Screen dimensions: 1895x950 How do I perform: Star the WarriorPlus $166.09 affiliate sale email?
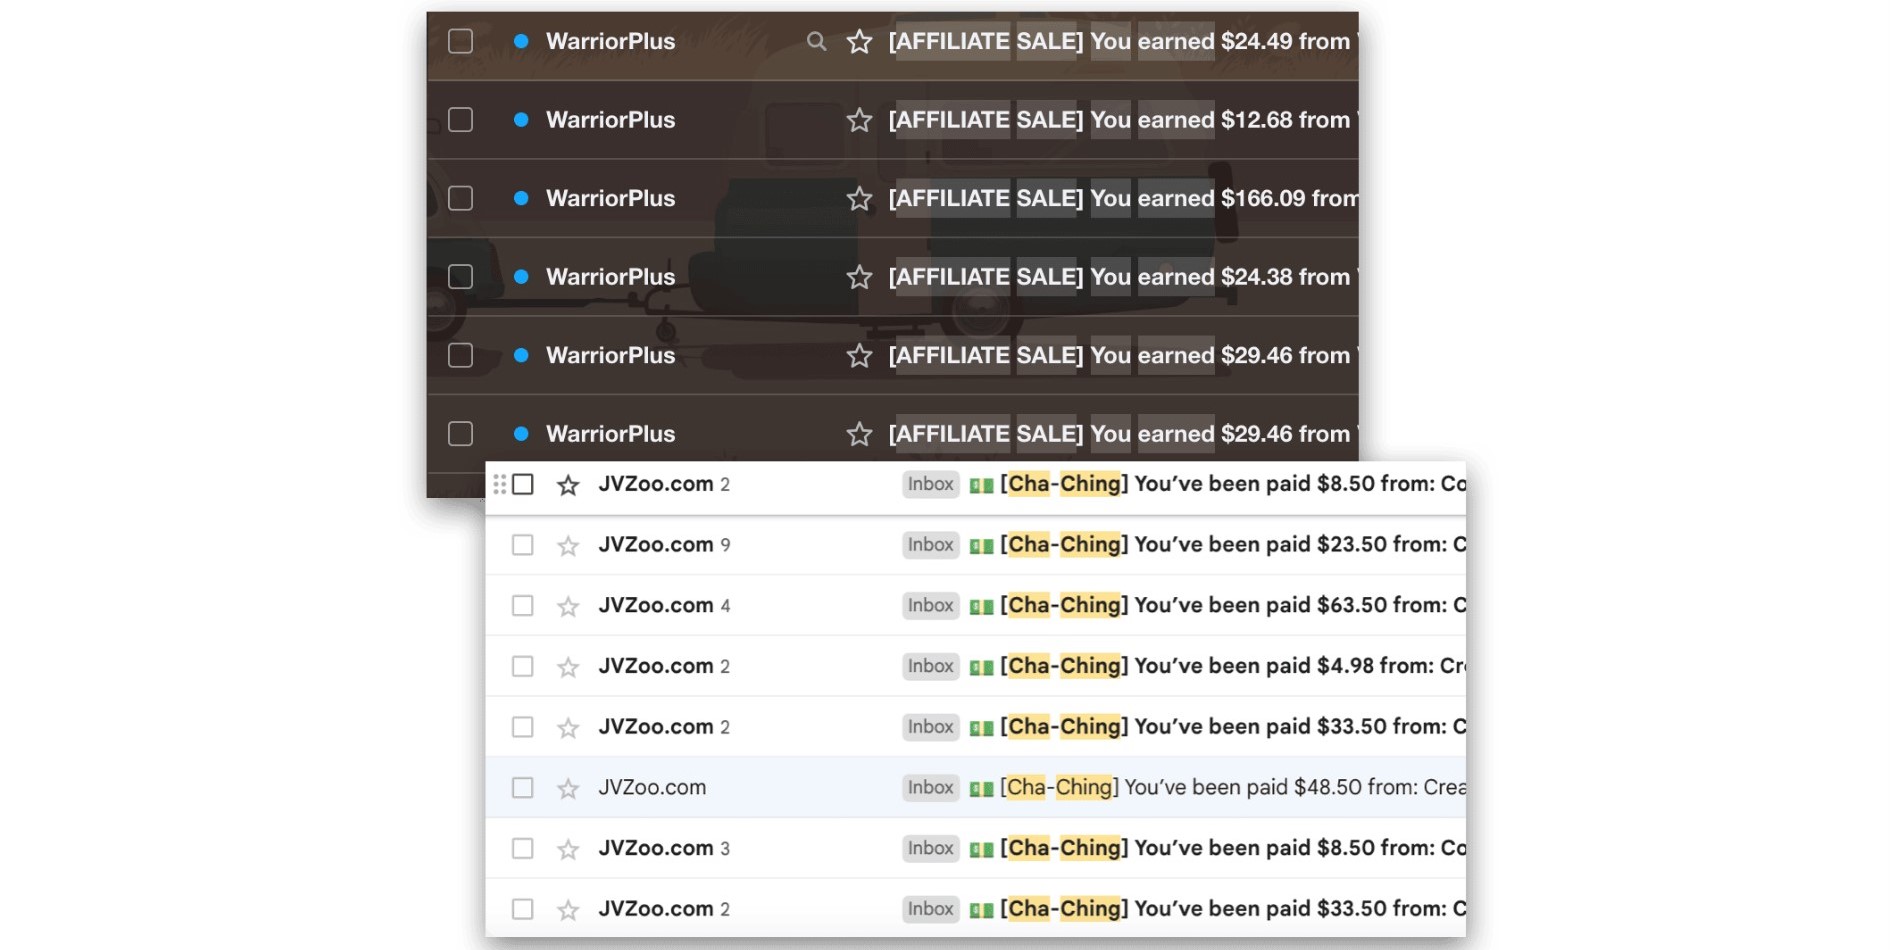[859, 199]
